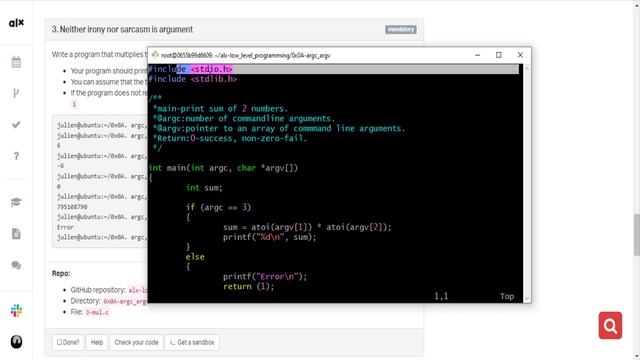Click the 'int sum;' declaration line
640x360 pixels.
click(x=204, y=188)
